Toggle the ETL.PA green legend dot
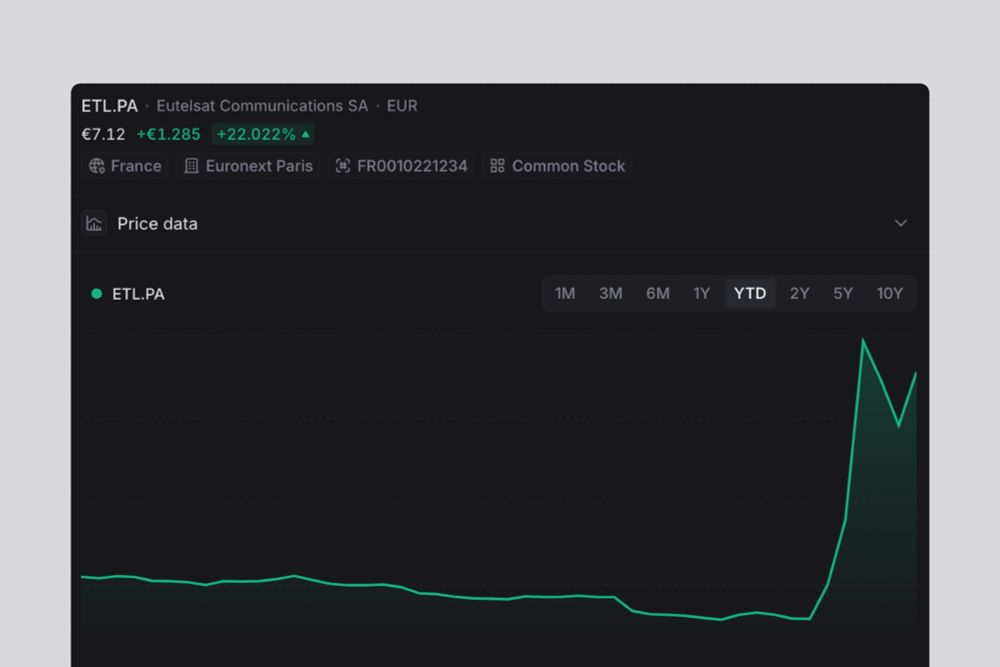 [97, 294]
